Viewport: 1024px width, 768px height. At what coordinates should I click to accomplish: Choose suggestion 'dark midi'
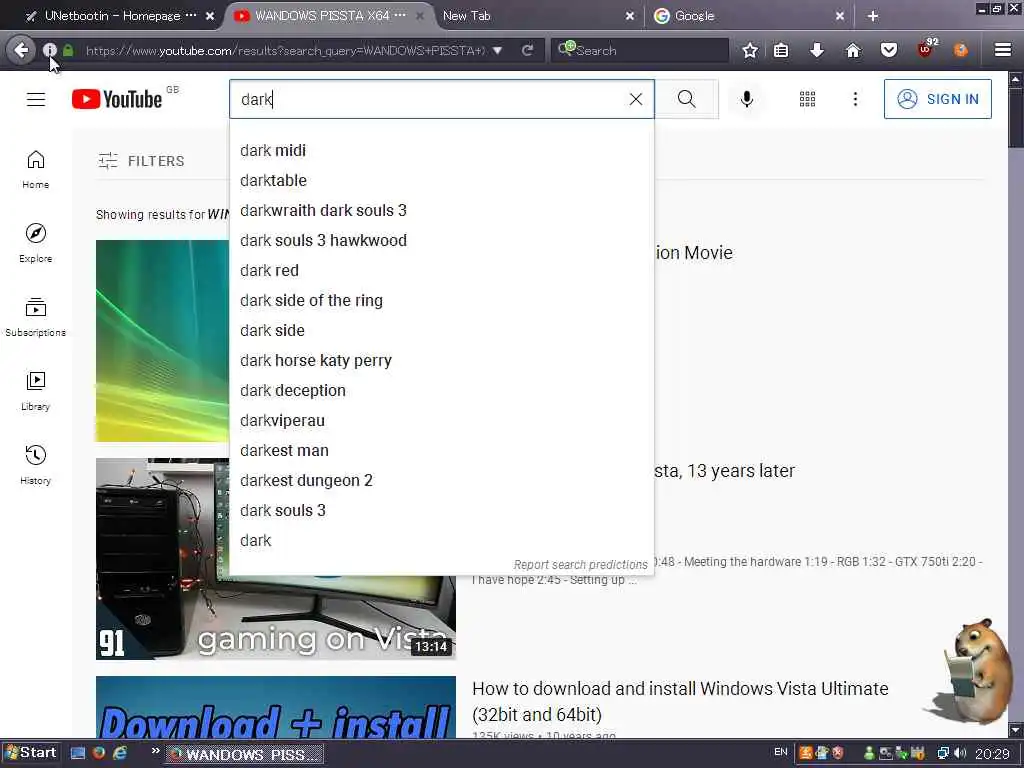click(x=441, y=151)
